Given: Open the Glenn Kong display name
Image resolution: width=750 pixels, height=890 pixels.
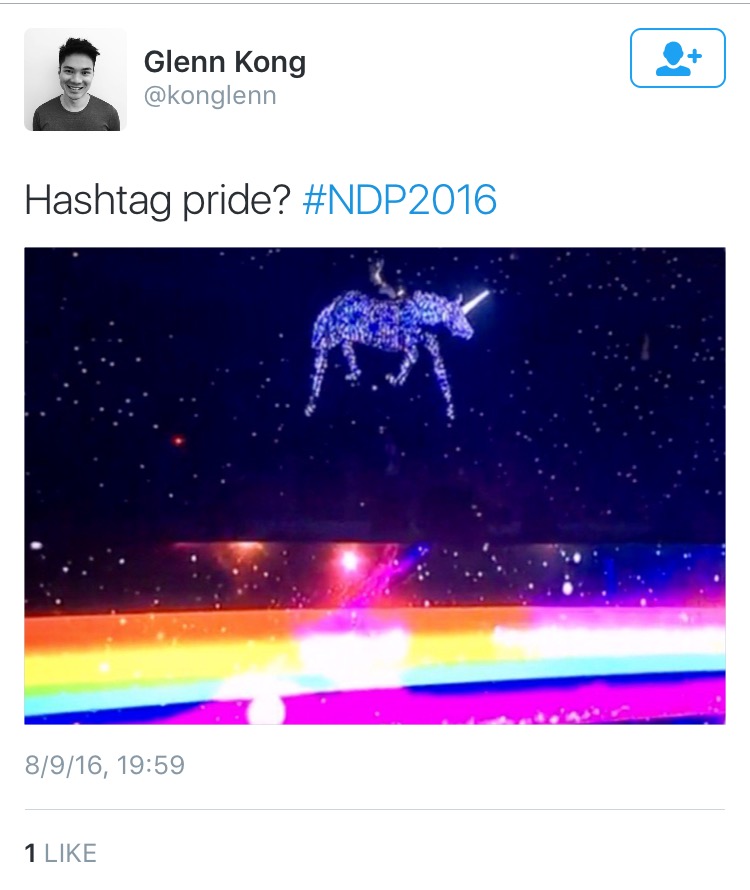Looking at the screenshot, I should (225, 61).
